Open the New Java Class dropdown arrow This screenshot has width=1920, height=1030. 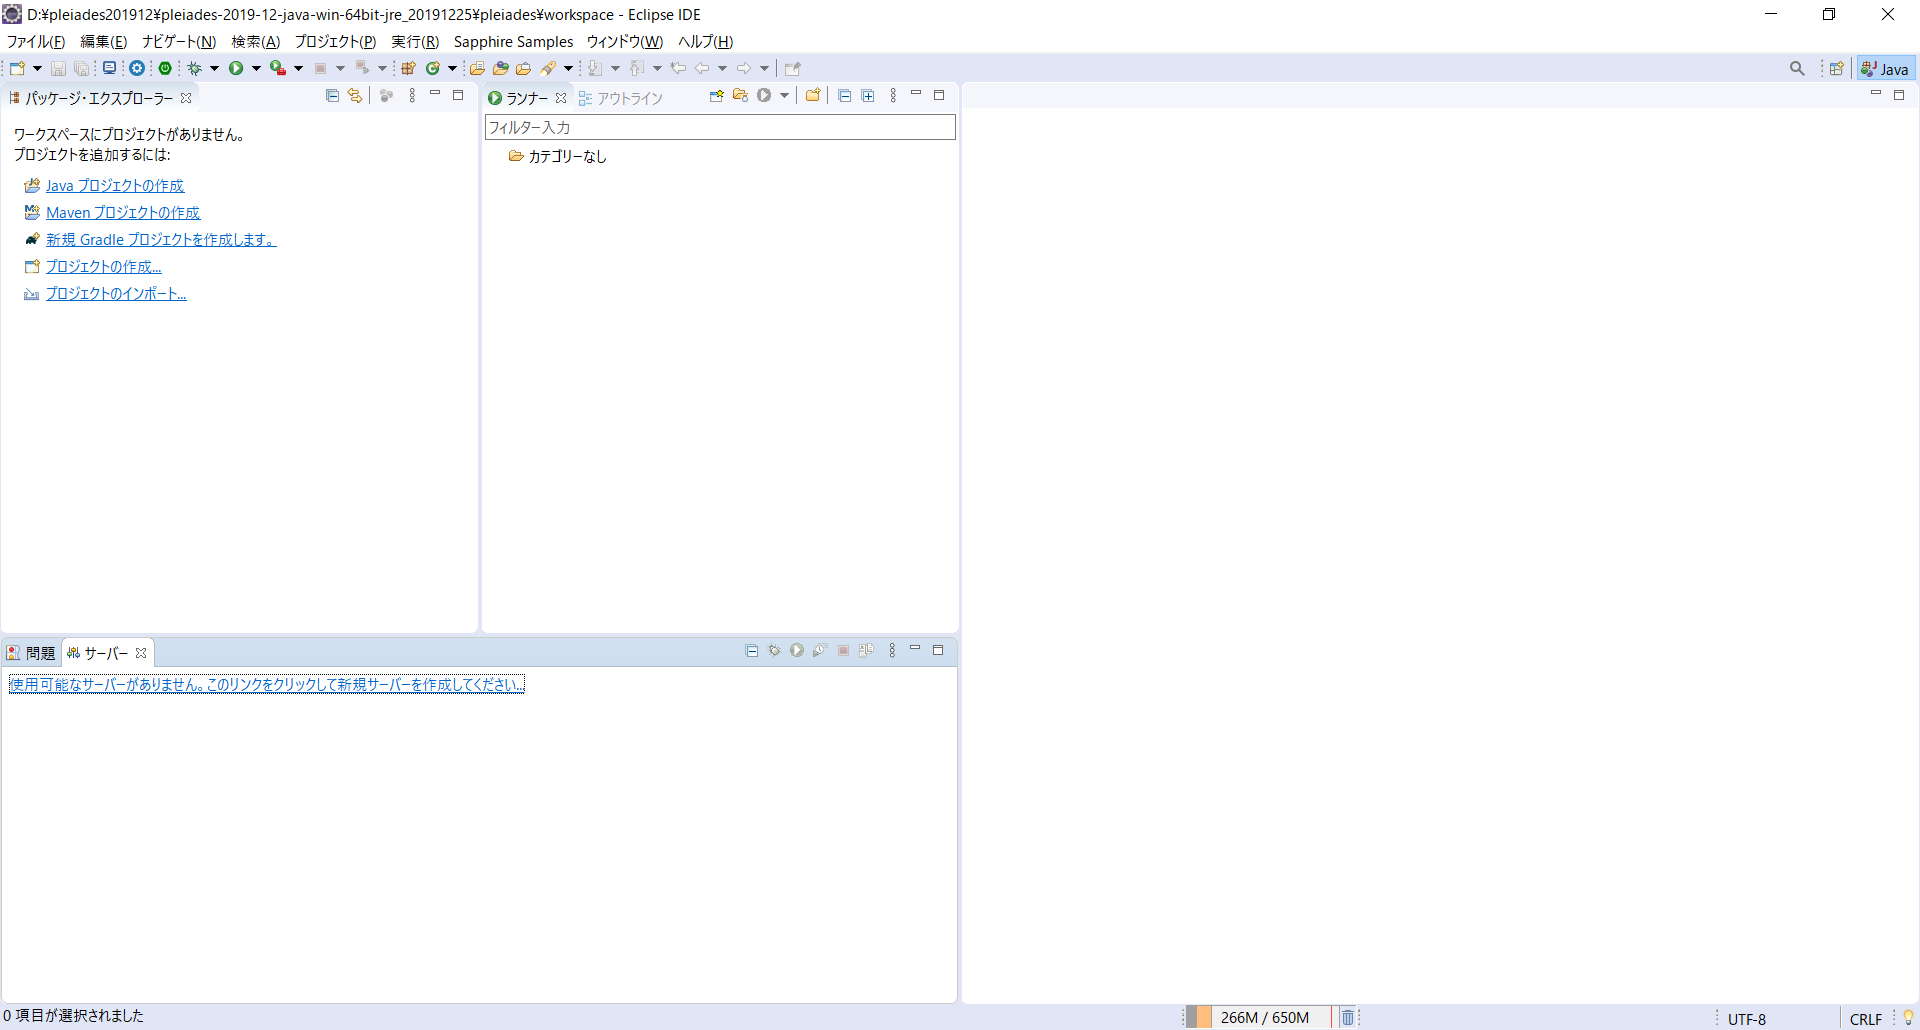click(x=452, y=68)
